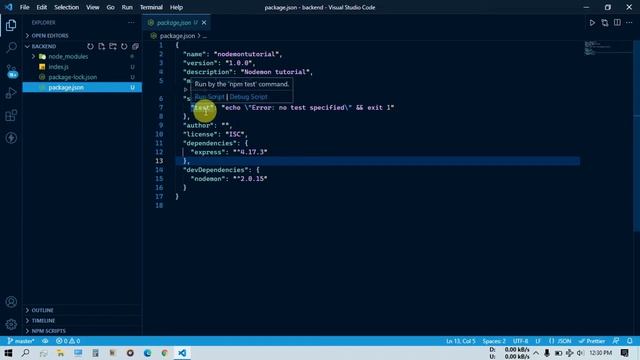Click the Explorer more actions ellipsis
This screenshot has width=640, height=360.
(x=131, y=23)
